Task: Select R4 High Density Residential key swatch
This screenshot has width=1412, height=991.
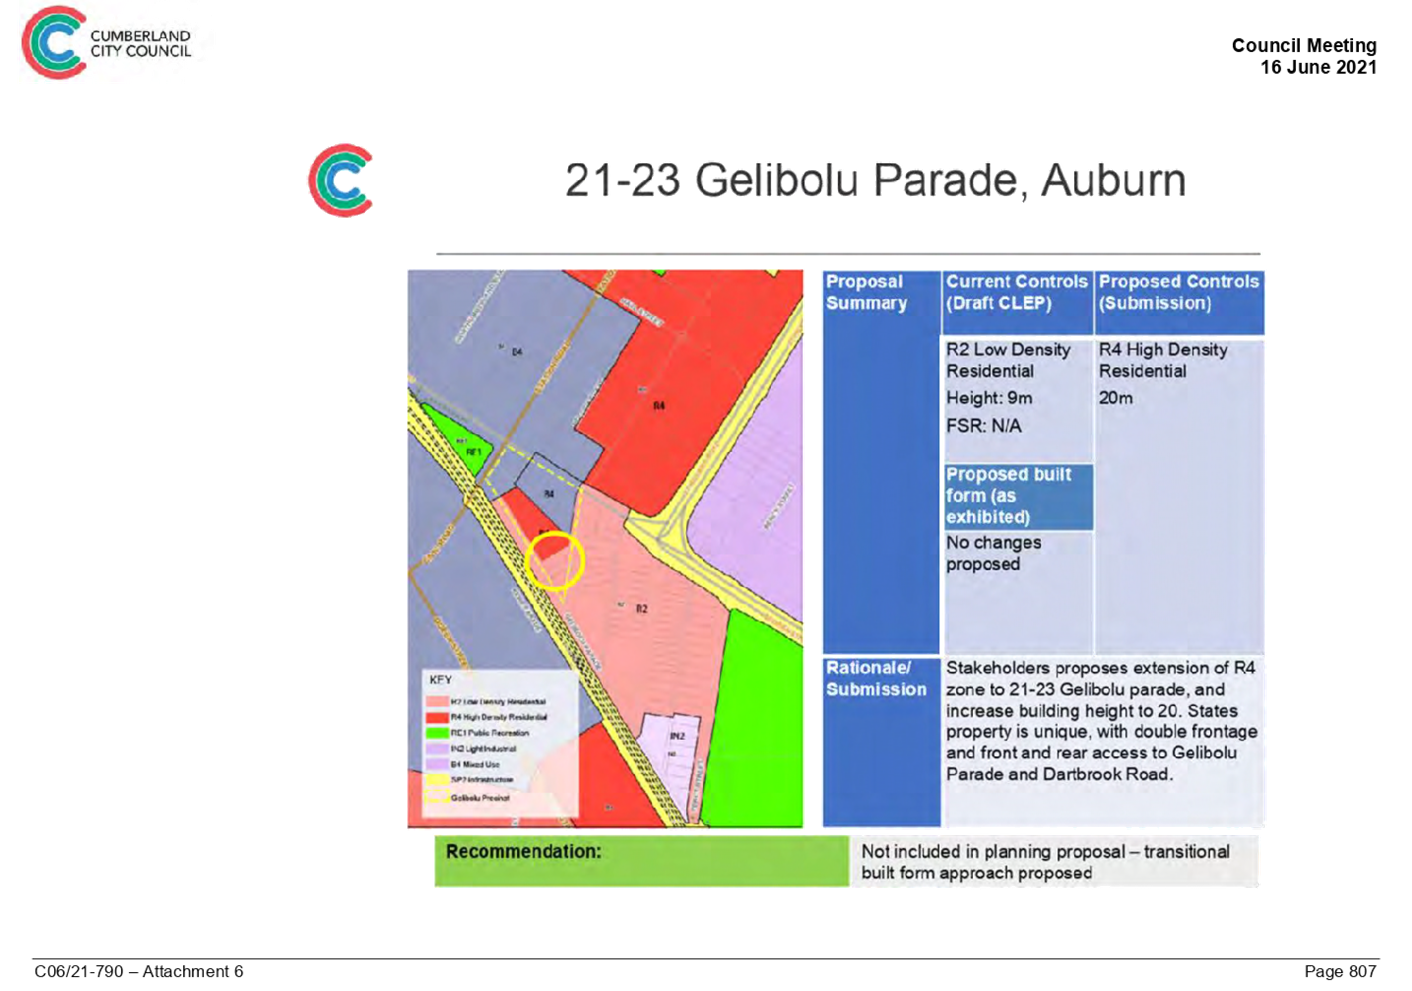Action: [437, 717]
